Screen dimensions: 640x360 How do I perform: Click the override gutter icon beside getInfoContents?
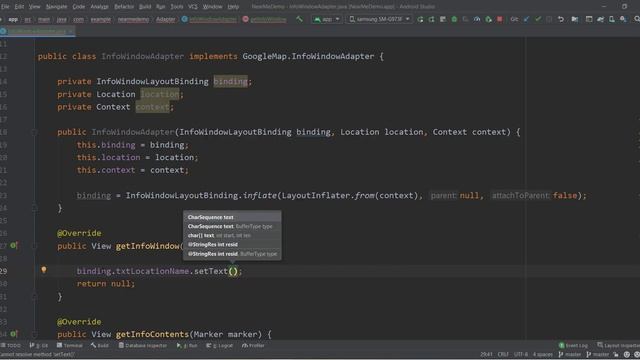(13, 334)
